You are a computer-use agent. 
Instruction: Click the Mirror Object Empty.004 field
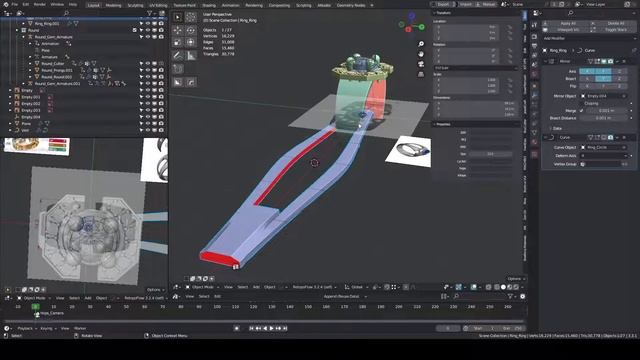(604, 96)
